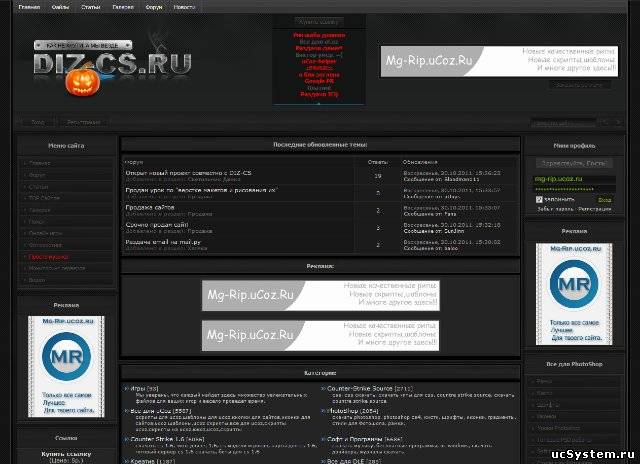Toggle the запомнить remember-me checkbox

pos(540,200)
